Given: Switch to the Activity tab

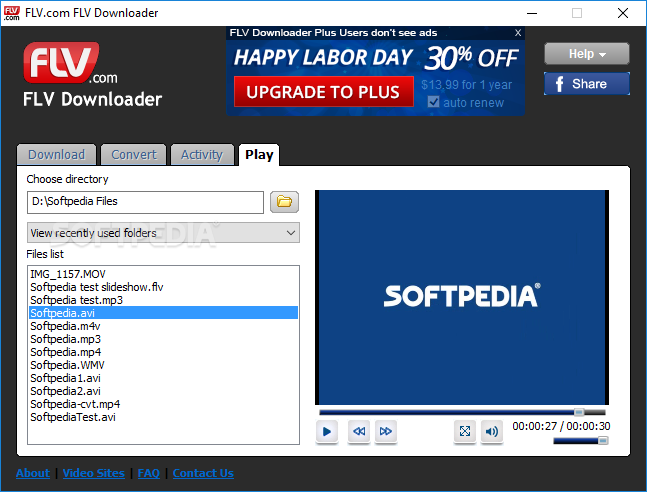Looking at the screenshot, I should click(202, 155).
